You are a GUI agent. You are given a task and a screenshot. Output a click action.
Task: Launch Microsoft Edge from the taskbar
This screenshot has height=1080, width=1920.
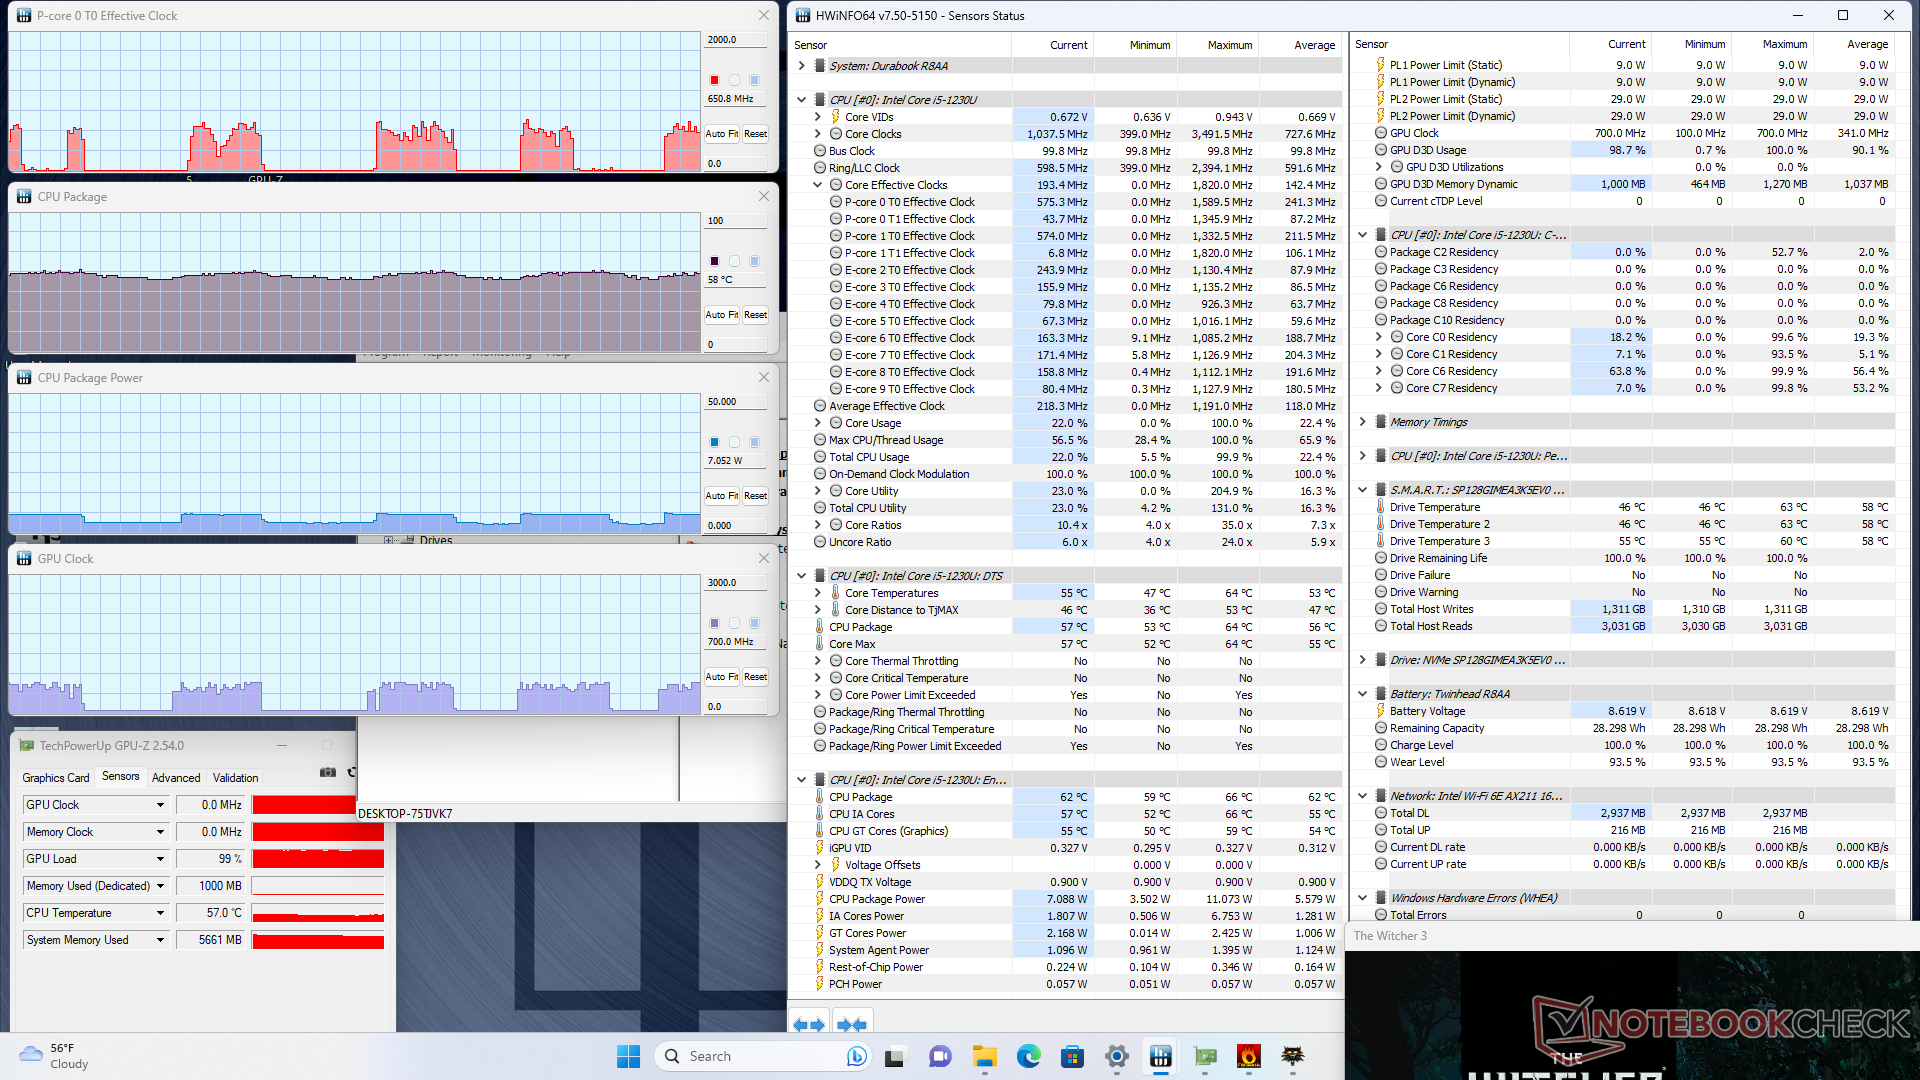pos(1028,1056)
